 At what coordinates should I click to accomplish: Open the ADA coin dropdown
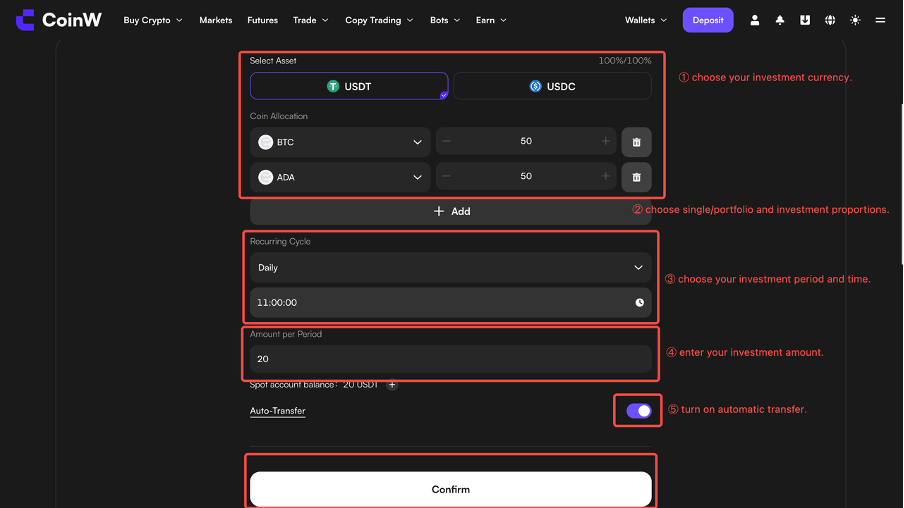click(340, 177)
